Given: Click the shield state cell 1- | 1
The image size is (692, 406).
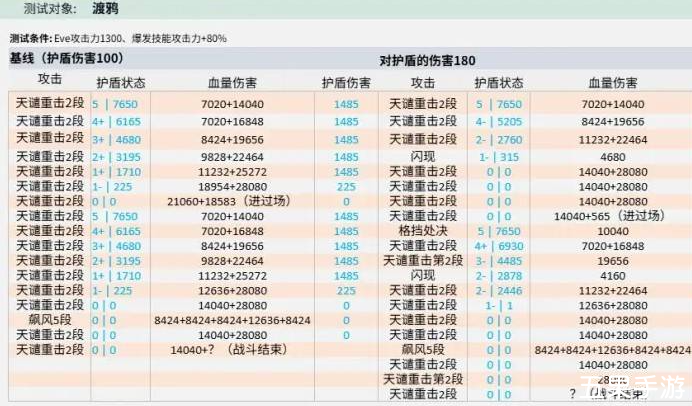Looking at the screenshot, I should tap(499, 306).
